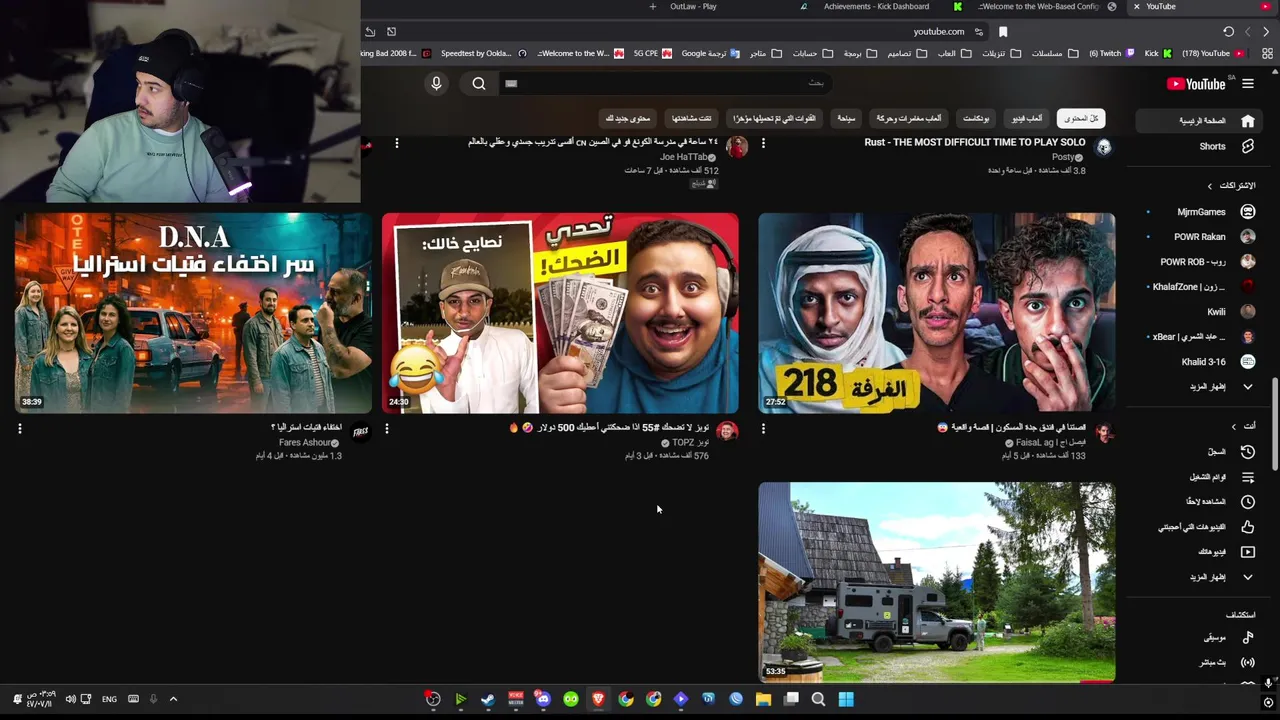Open options menu for Joe HaTTab video

[x=397, y=144]
